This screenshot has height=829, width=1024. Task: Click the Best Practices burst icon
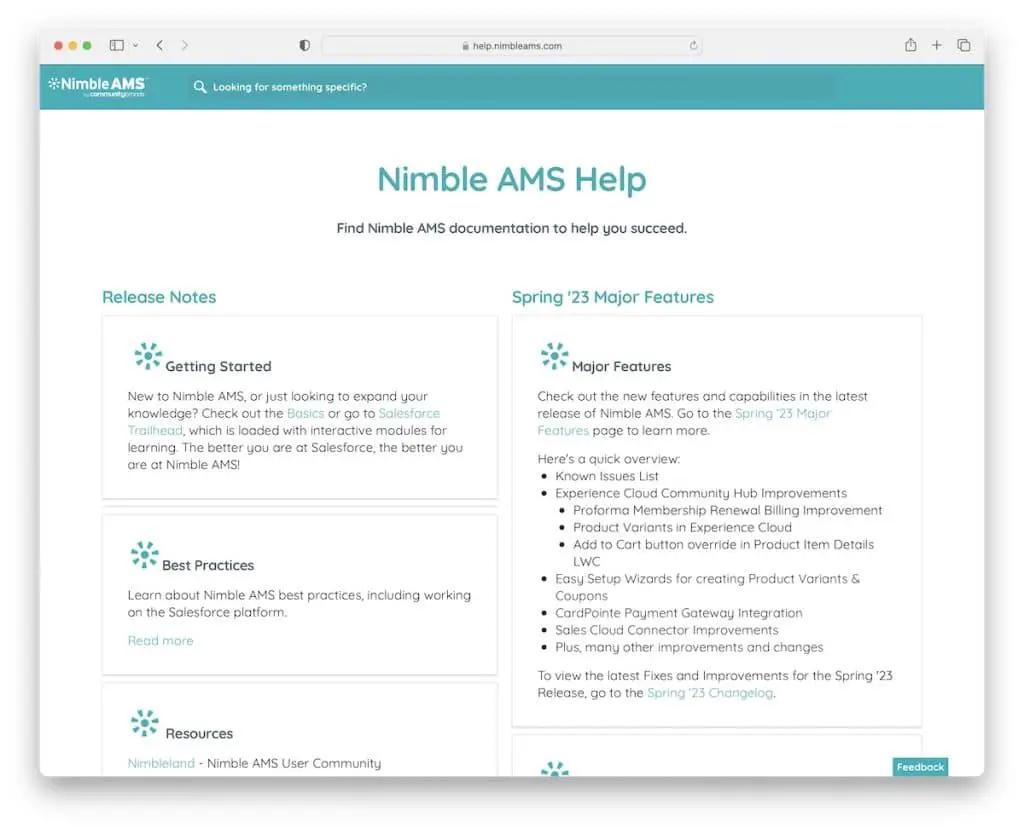(x=144, y=555)
